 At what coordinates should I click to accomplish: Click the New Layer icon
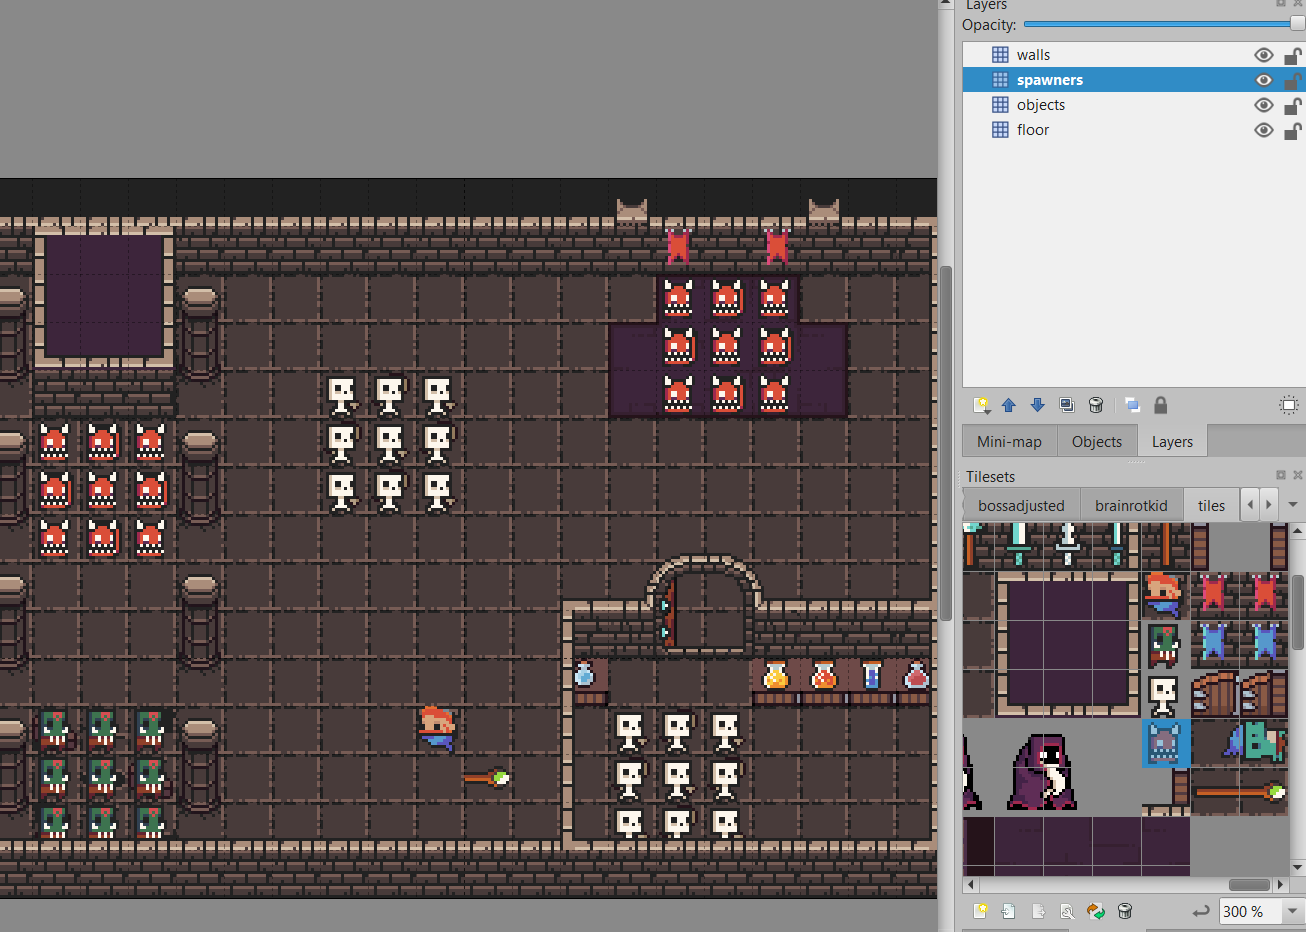click(x=981, y=405)
